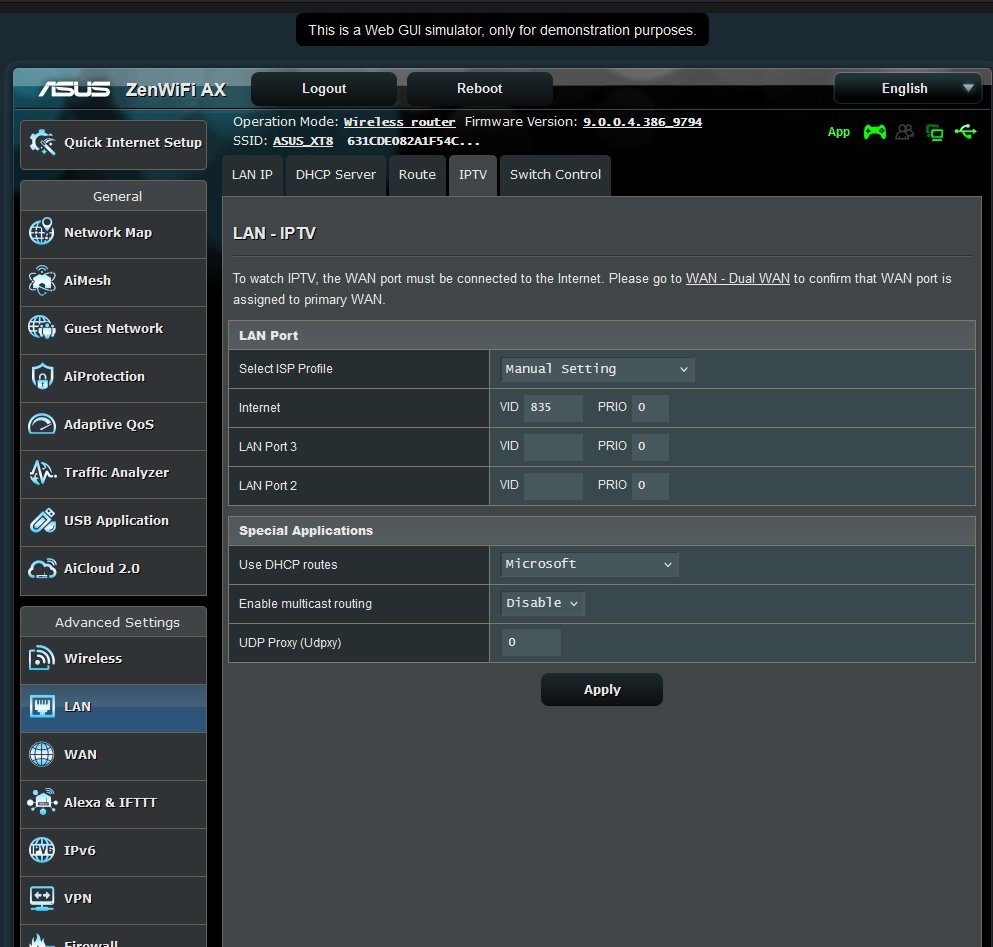Click the green game controller status icon

tap(875, 132)
